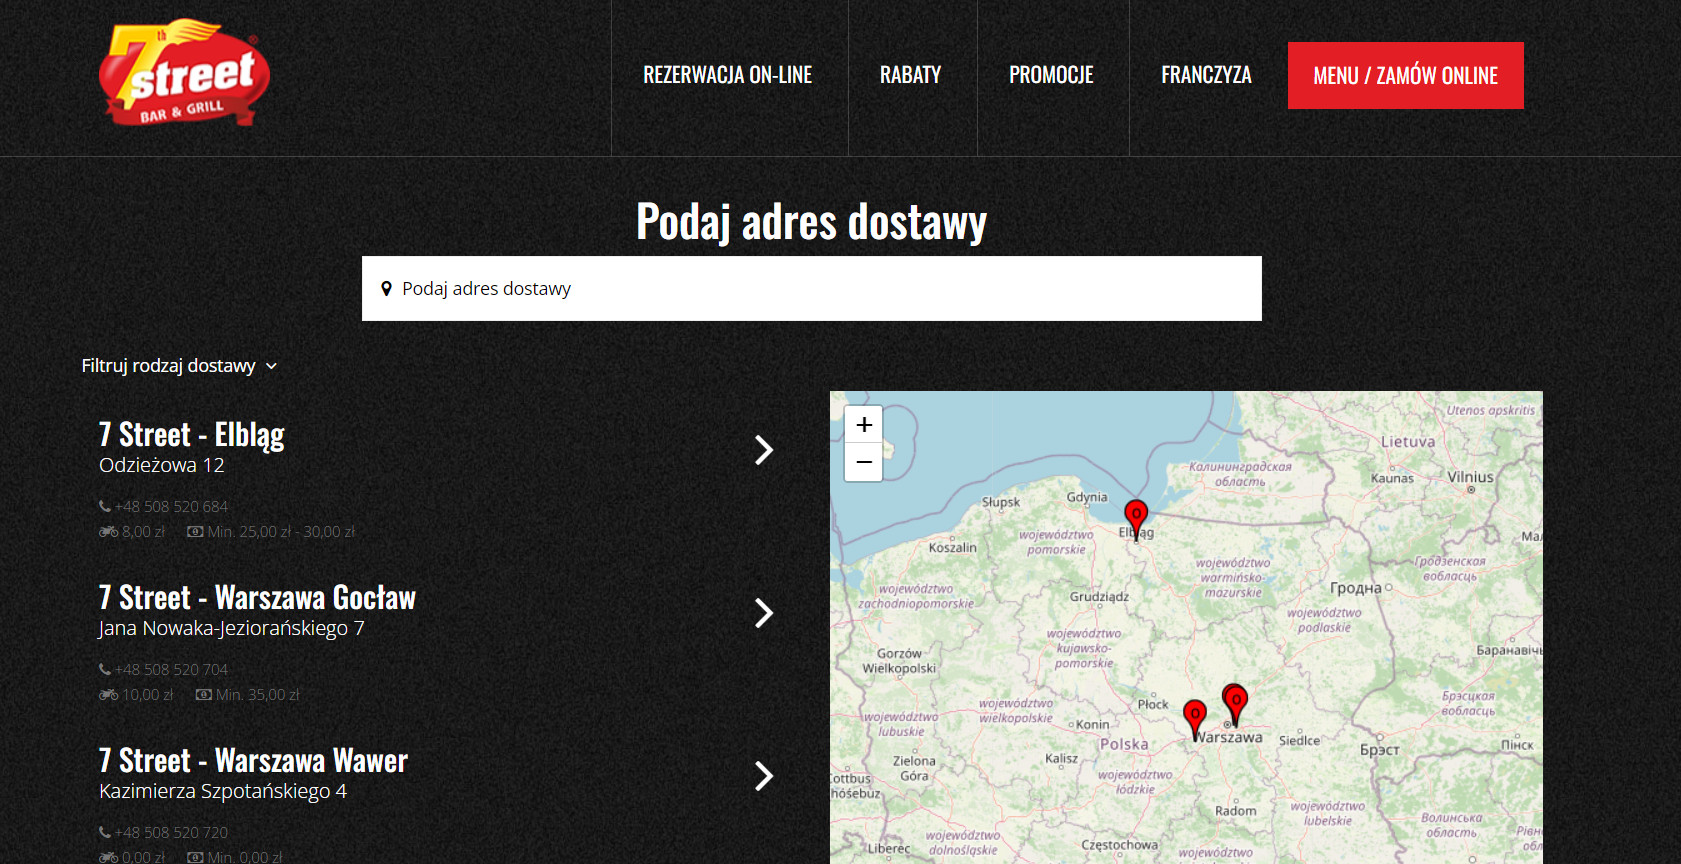Image resolution: width=1681 pixels, height=864 pixels.
Task: Zoom in on the map
Action: (863, 425)
